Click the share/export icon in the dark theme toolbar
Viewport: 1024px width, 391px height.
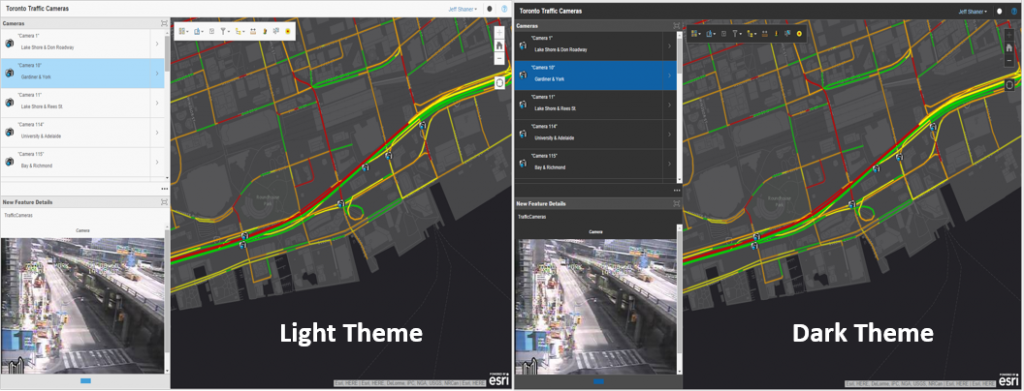point(709,33)
